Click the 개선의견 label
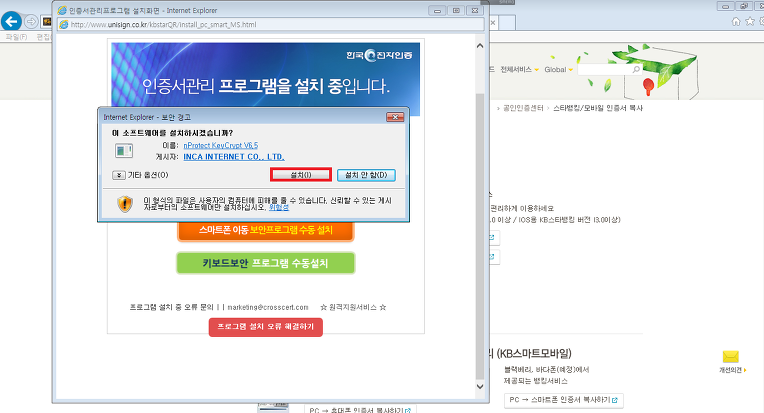 point(732,370)
